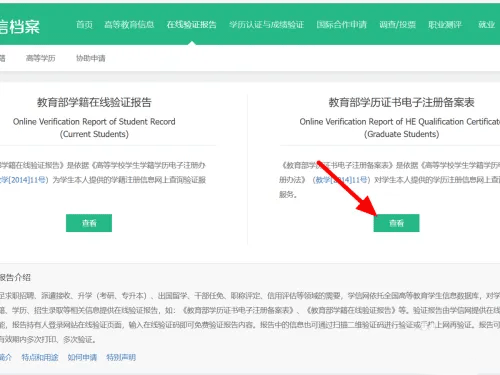Click 查看 under 学历证书电子注册备案表
This screenshot has width=500, height=375.
tap(396, 223)
